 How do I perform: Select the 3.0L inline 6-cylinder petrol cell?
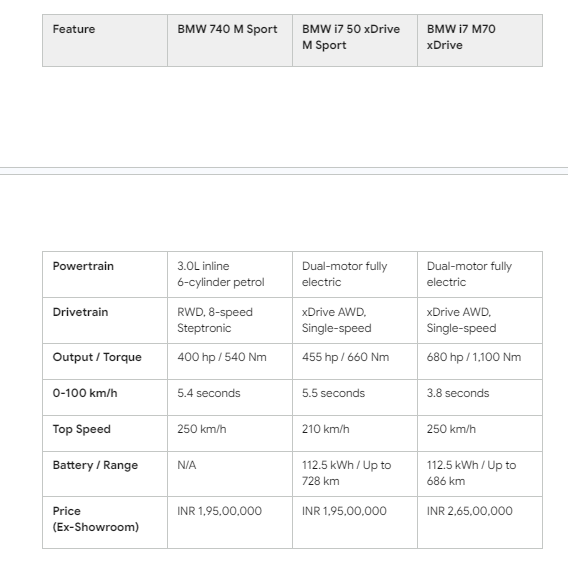(x=230, y=274)
